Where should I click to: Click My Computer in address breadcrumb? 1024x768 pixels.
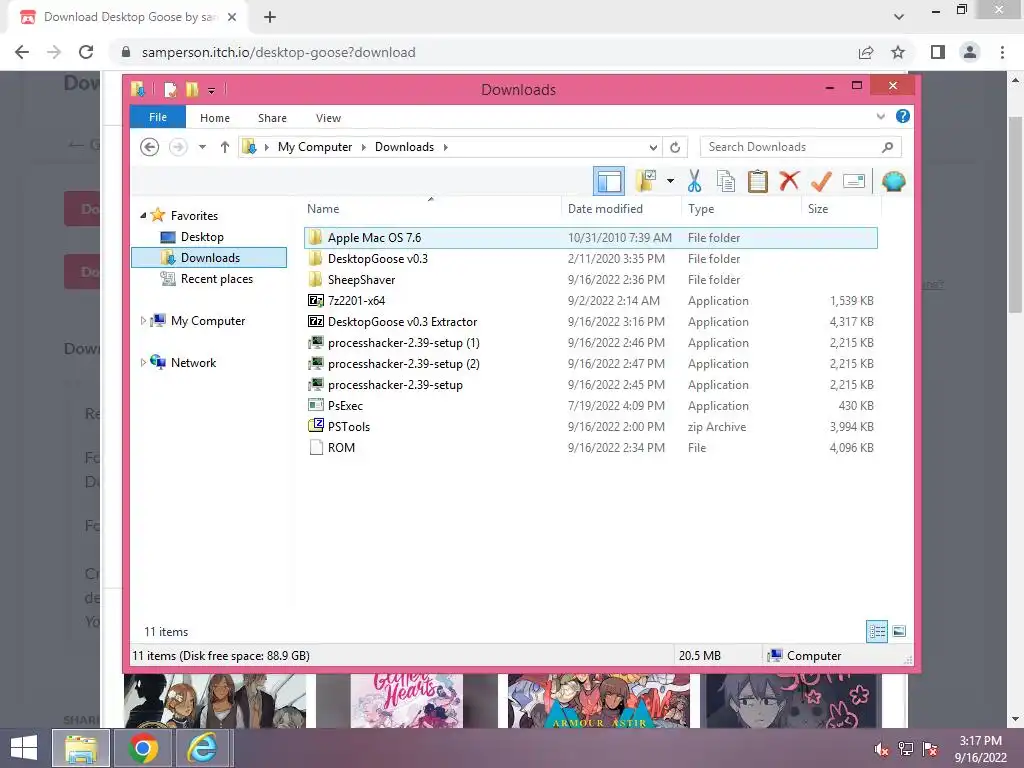[315, 147]
